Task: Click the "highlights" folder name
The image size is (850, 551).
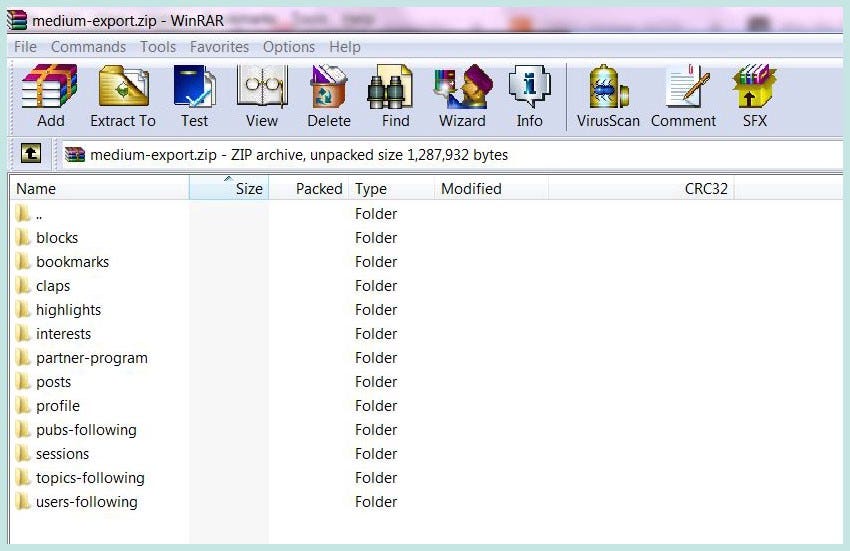Action: [68, 310]
